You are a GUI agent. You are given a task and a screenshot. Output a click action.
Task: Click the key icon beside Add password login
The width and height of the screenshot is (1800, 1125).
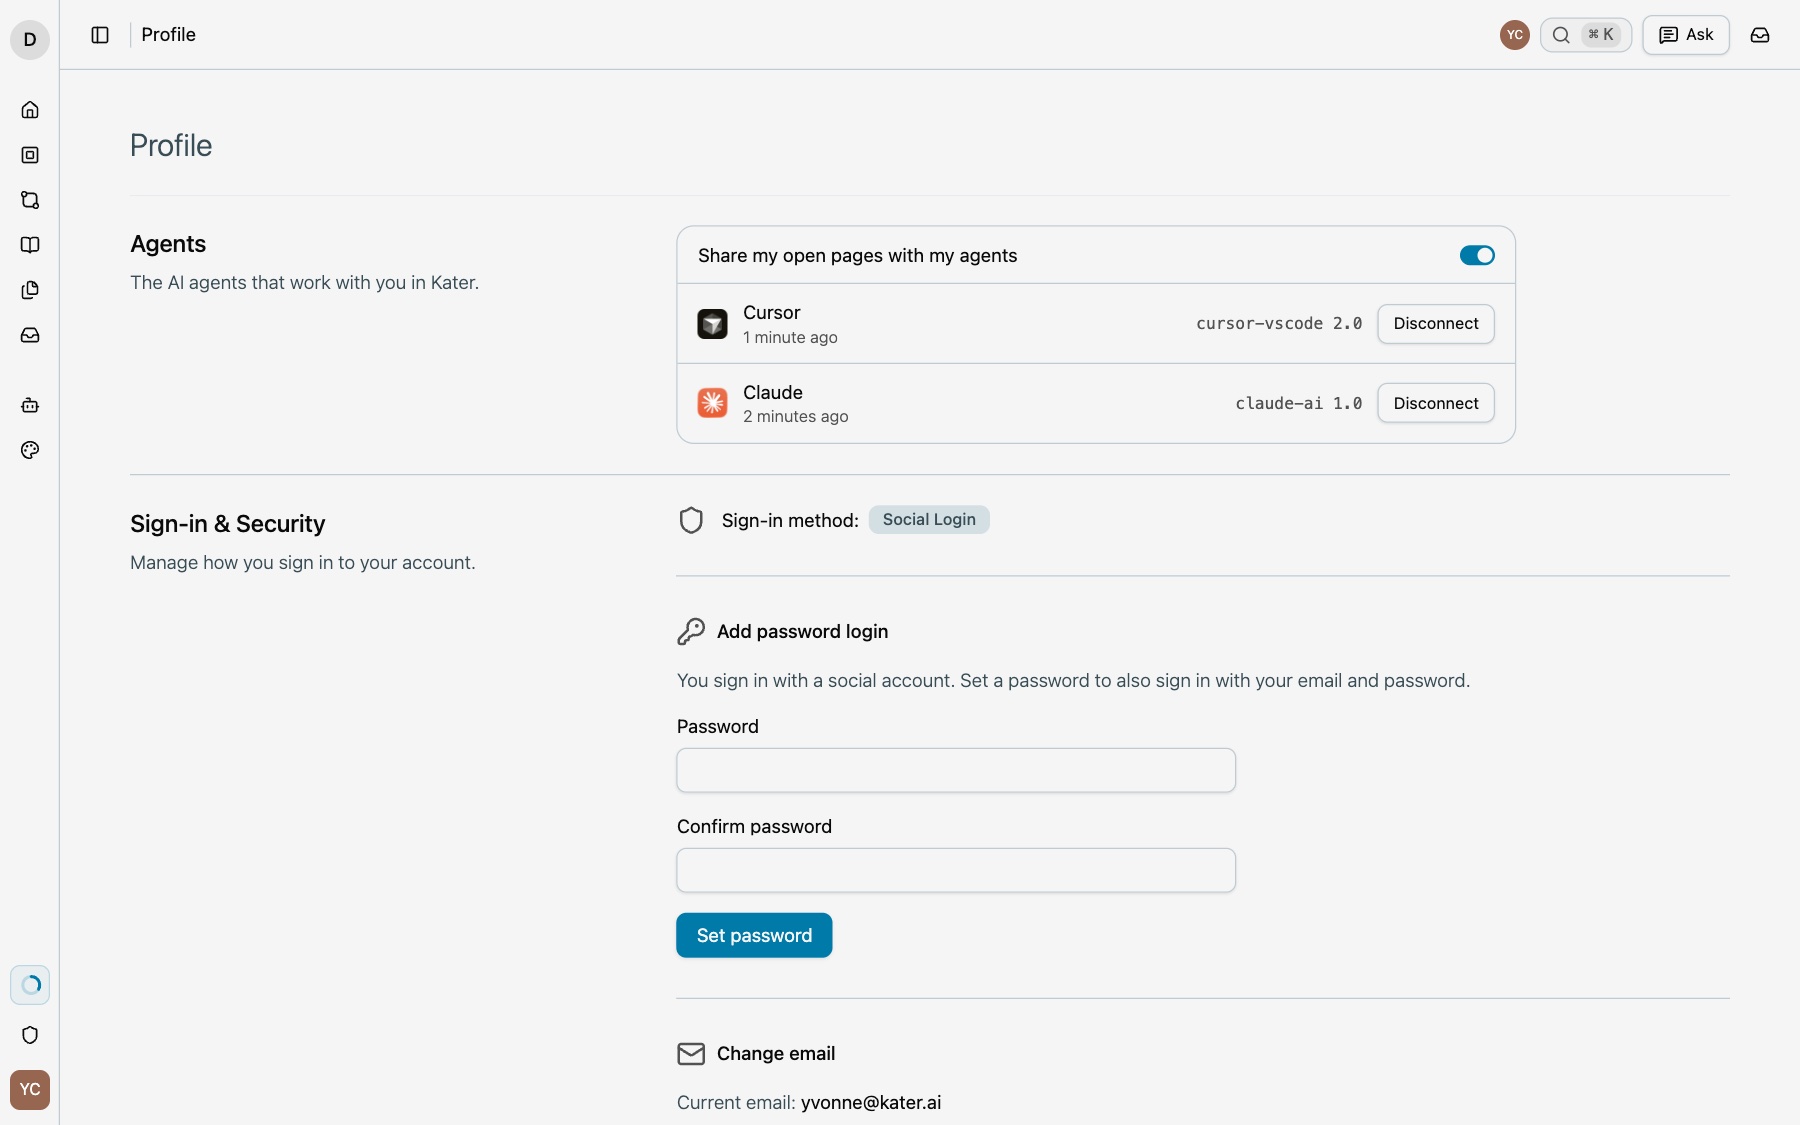coord(691,631)
